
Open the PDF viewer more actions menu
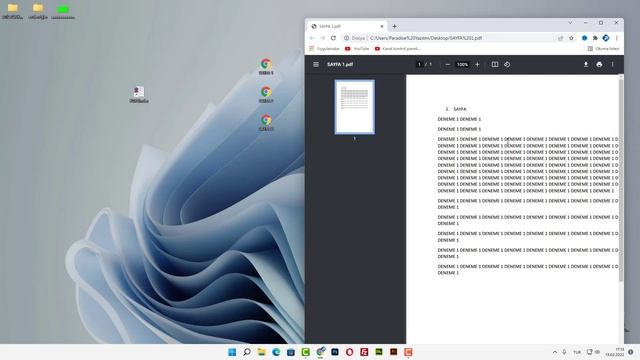click(613, 64)
